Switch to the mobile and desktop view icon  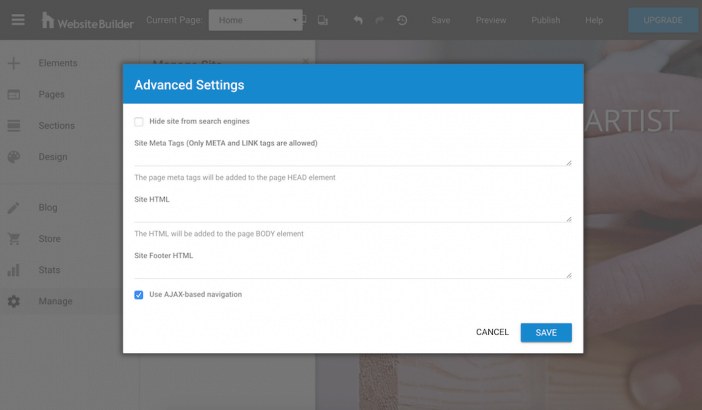pos(322,20)
